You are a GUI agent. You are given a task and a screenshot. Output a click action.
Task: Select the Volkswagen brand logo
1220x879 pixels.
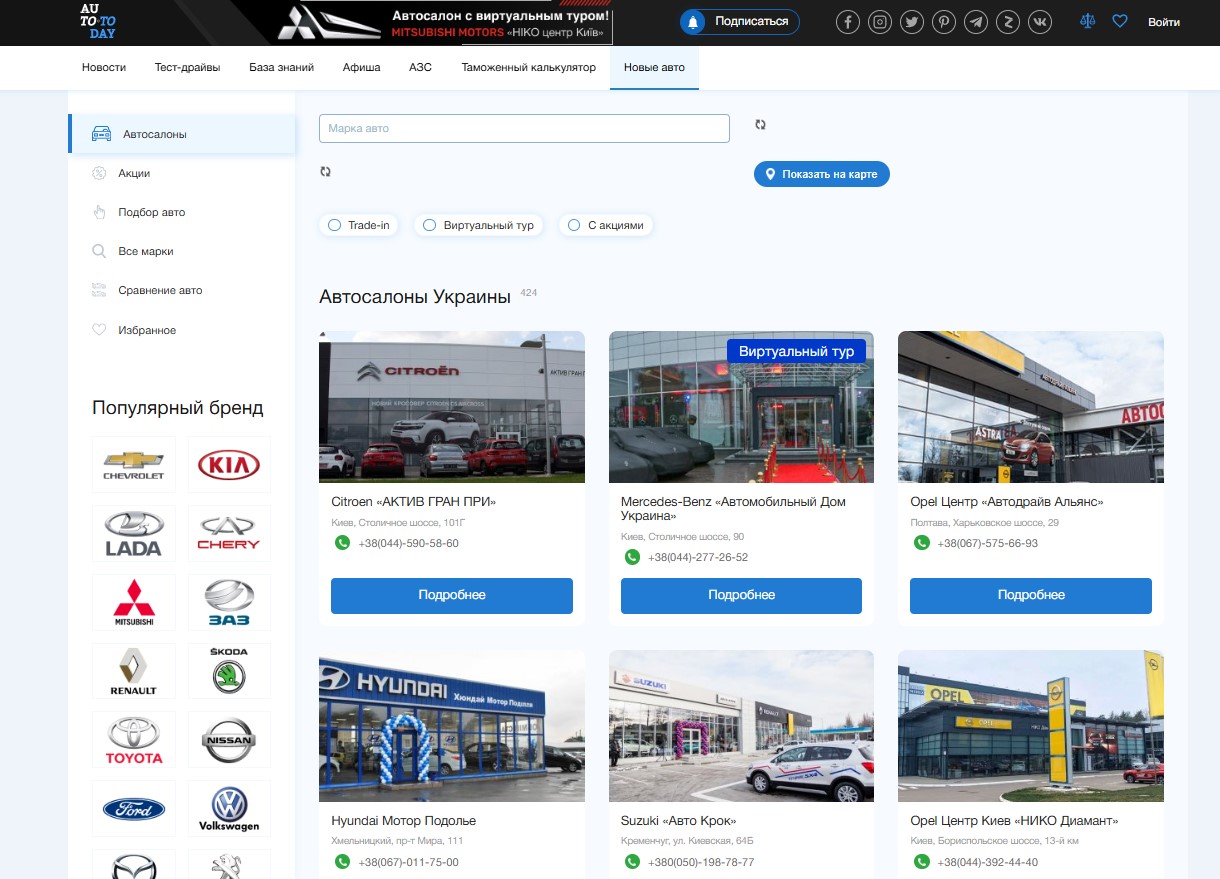click(229, 809)
